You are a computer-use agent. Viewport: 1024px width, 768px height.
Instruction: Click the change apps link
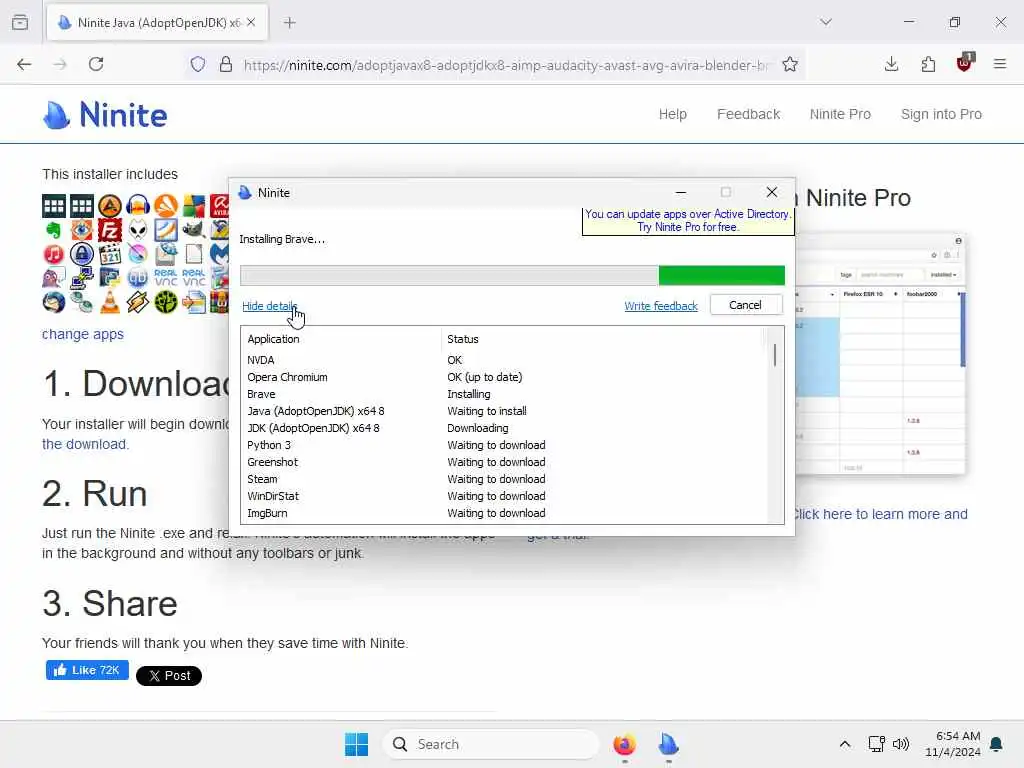tap(82, 334)
